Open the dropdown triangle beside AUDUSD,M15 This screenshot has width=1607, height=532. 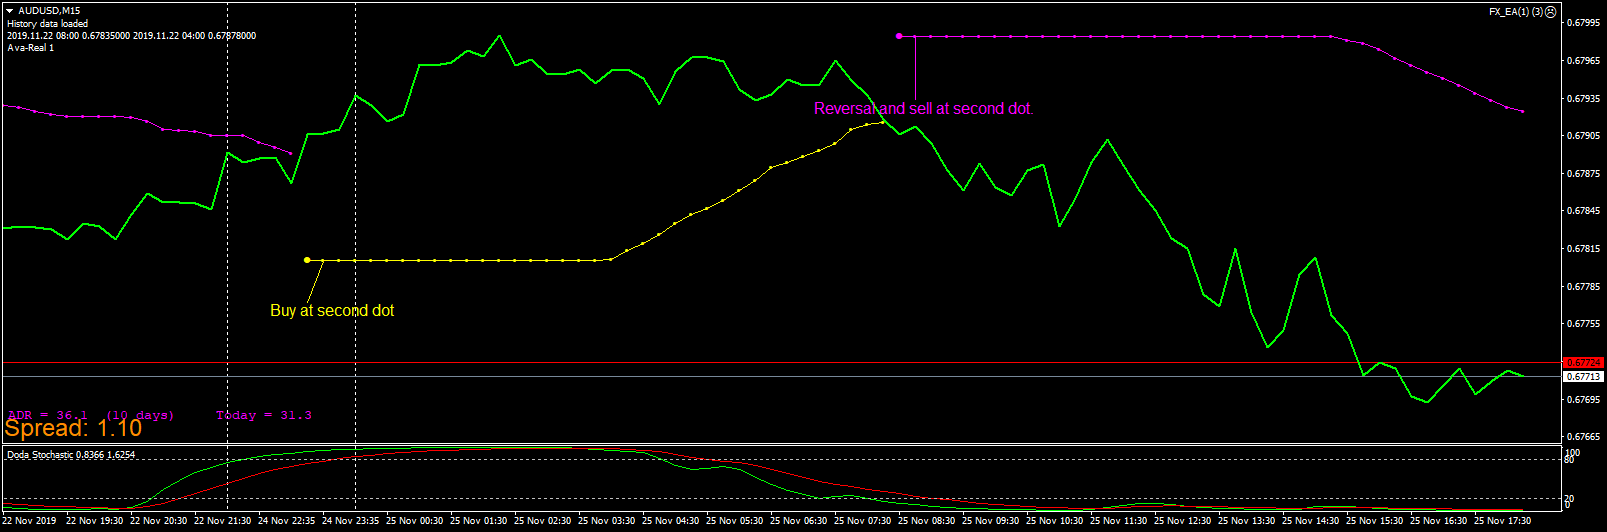(x=9, y=11)
